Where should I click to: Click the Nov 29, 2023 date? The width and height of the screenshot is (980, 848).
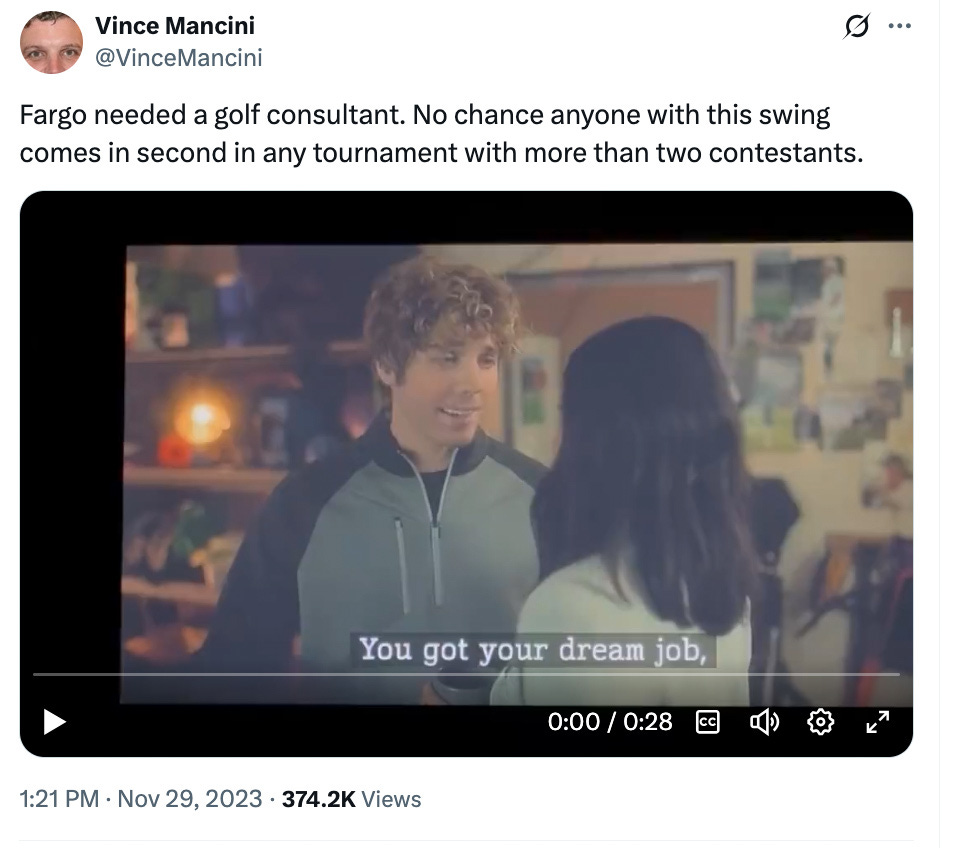(190, 799)
